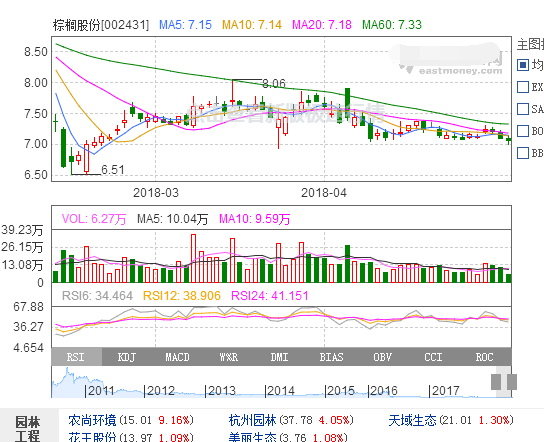Enable the EX indicator checkbox
The height and width of the screenshot is (442, 544).
click(x=523, y=87)
